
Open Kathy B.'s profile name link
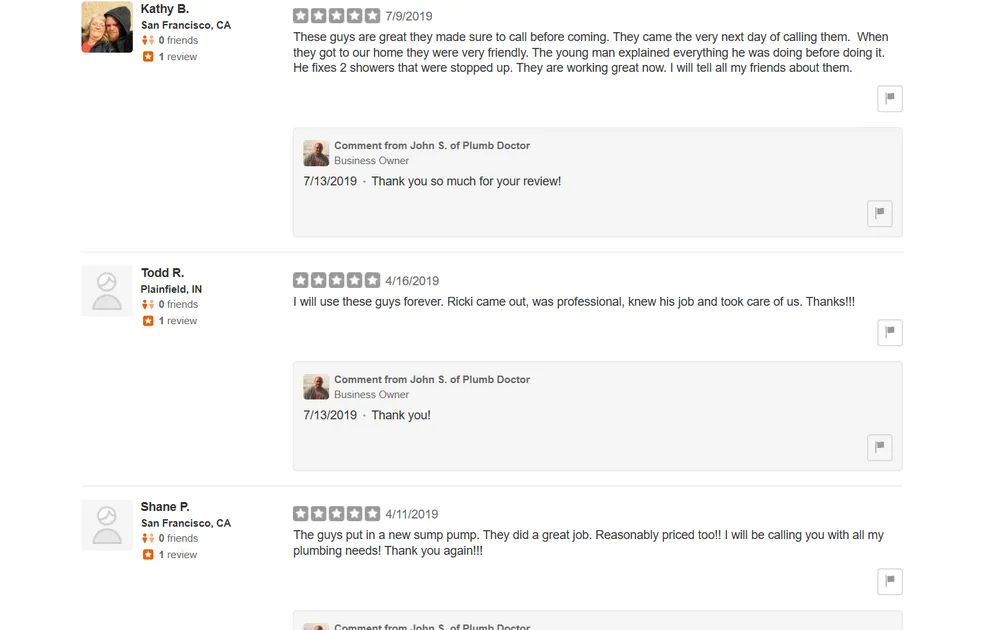click(x=164, y=9)
